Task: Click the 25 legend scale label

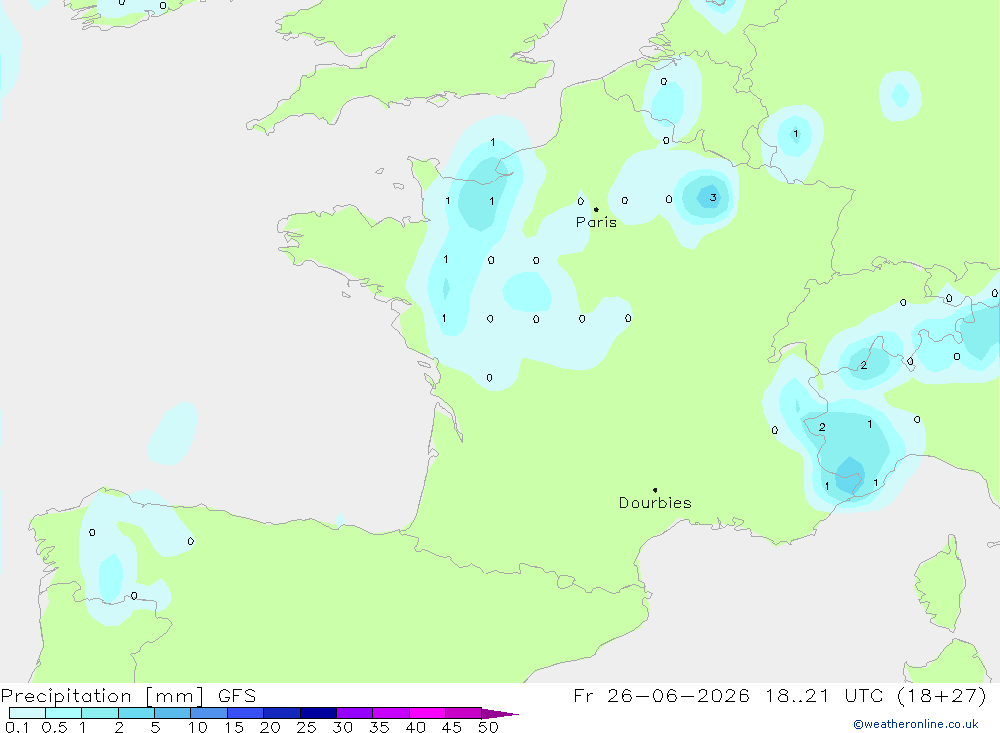Action: 307,727
